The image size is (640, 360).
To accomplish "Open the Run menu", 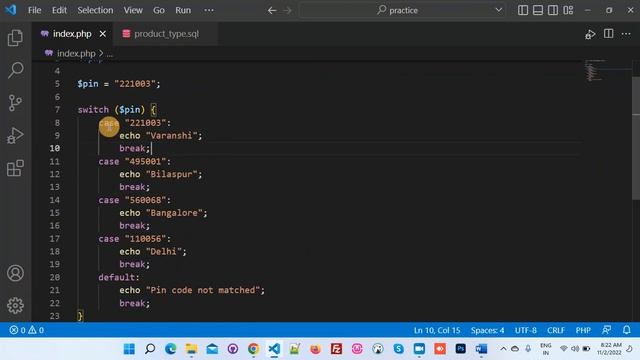I will pos(183,10).
